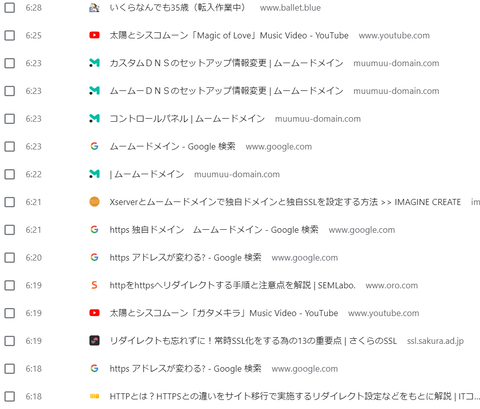Check the box for the 6:28 ballet.blue entry
Image resolution: width=480 pixels, height=409 pixels.
[10, 7]
